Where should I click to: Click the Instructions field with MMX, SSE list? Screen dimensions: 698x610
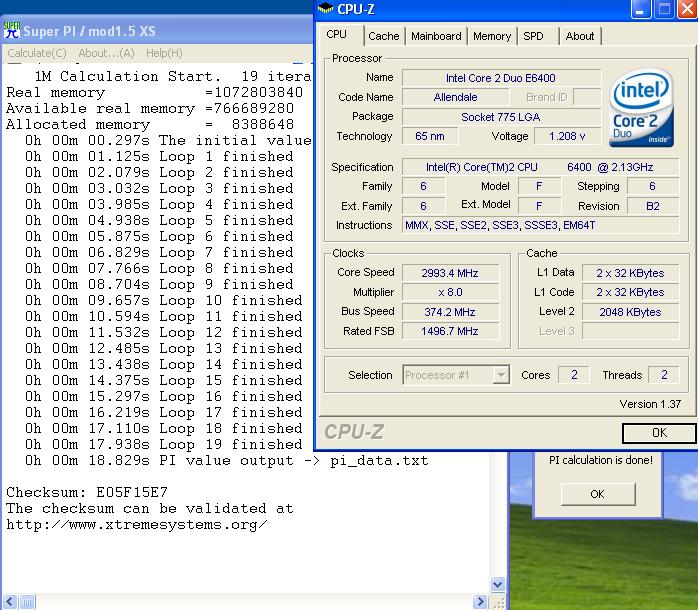[x=540, y=225]
